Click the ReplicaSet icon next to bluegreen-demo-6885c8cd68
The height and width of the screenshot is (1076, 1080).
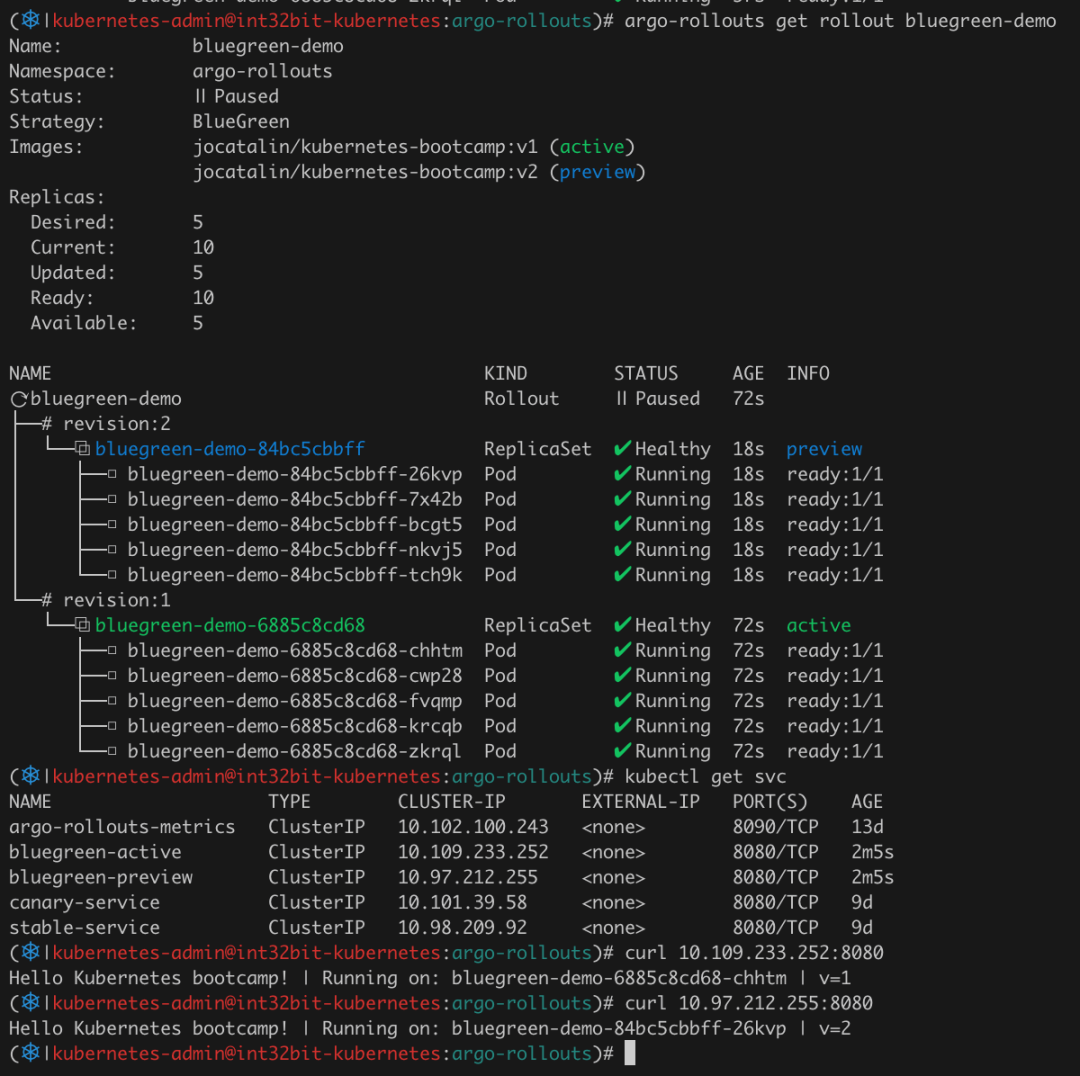[x=82, y=626]
